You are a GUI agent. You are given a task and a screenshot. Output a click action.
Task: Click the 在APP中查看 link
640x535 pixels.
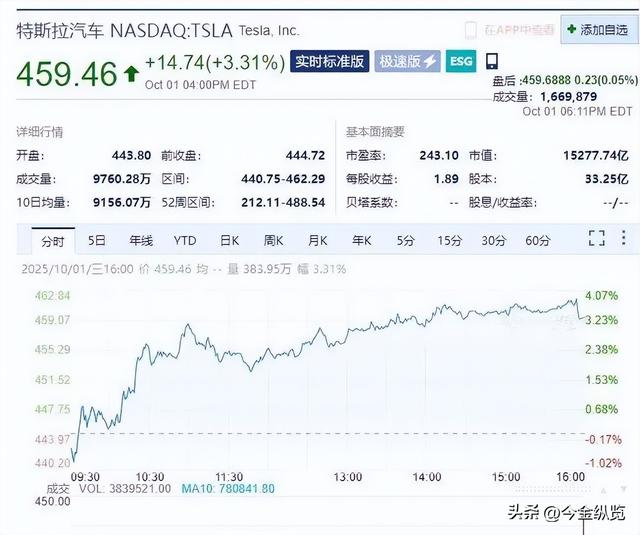pos(519,30)
